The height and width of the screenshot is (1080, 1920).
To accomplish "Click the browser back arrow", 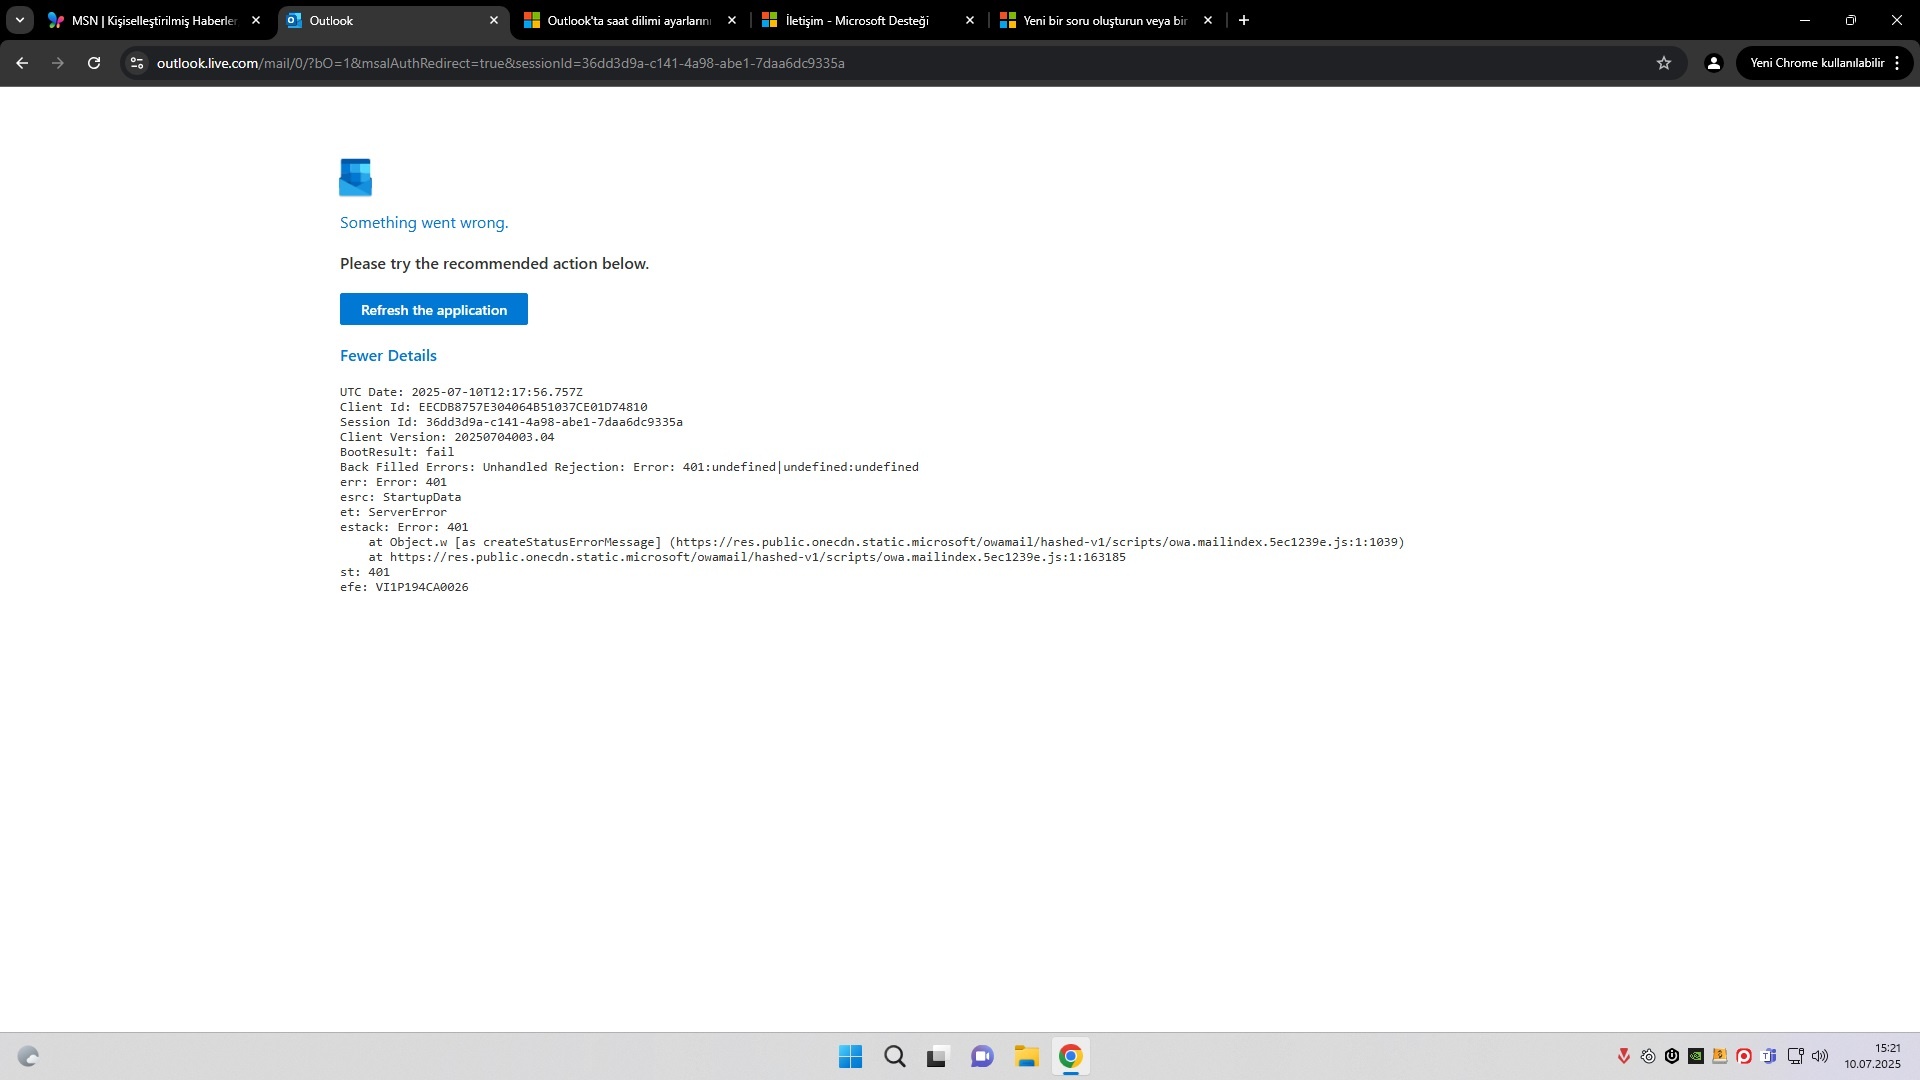I will (22, 63).
